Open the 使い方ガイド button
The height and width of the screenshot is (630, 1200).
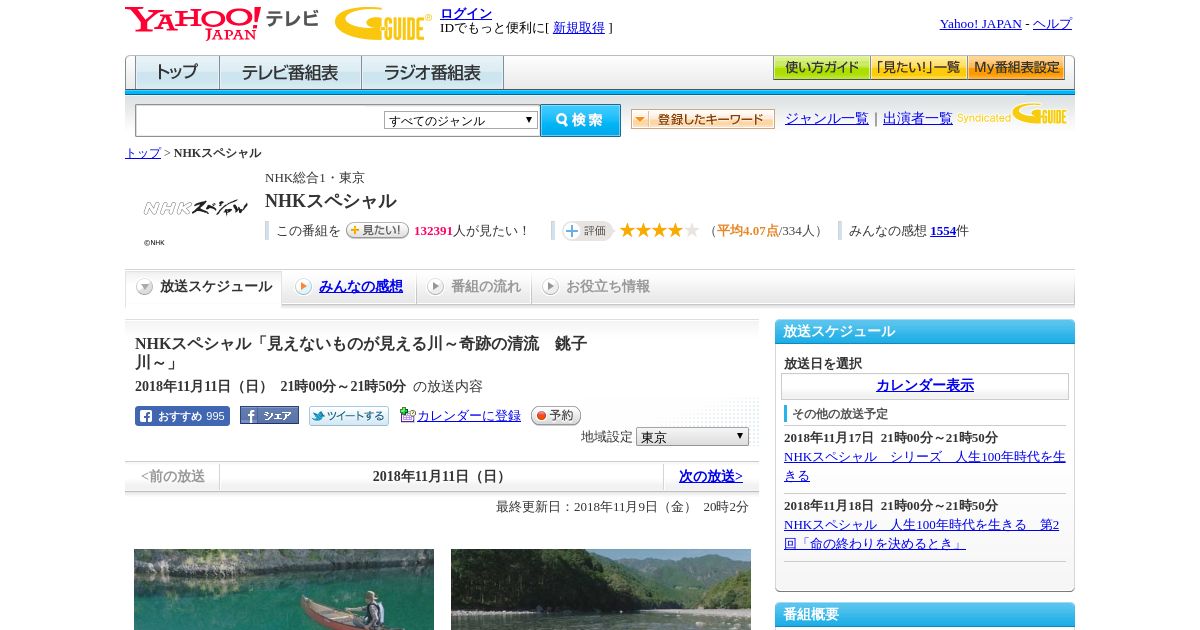pyautogui.click(x=821, y=68)
